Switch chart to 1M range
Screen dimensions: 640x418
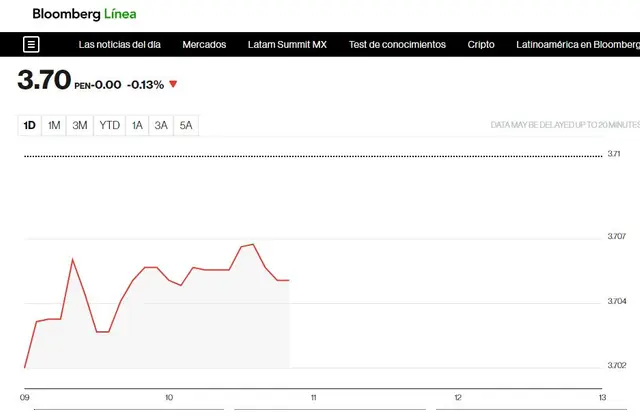[54, 125]
